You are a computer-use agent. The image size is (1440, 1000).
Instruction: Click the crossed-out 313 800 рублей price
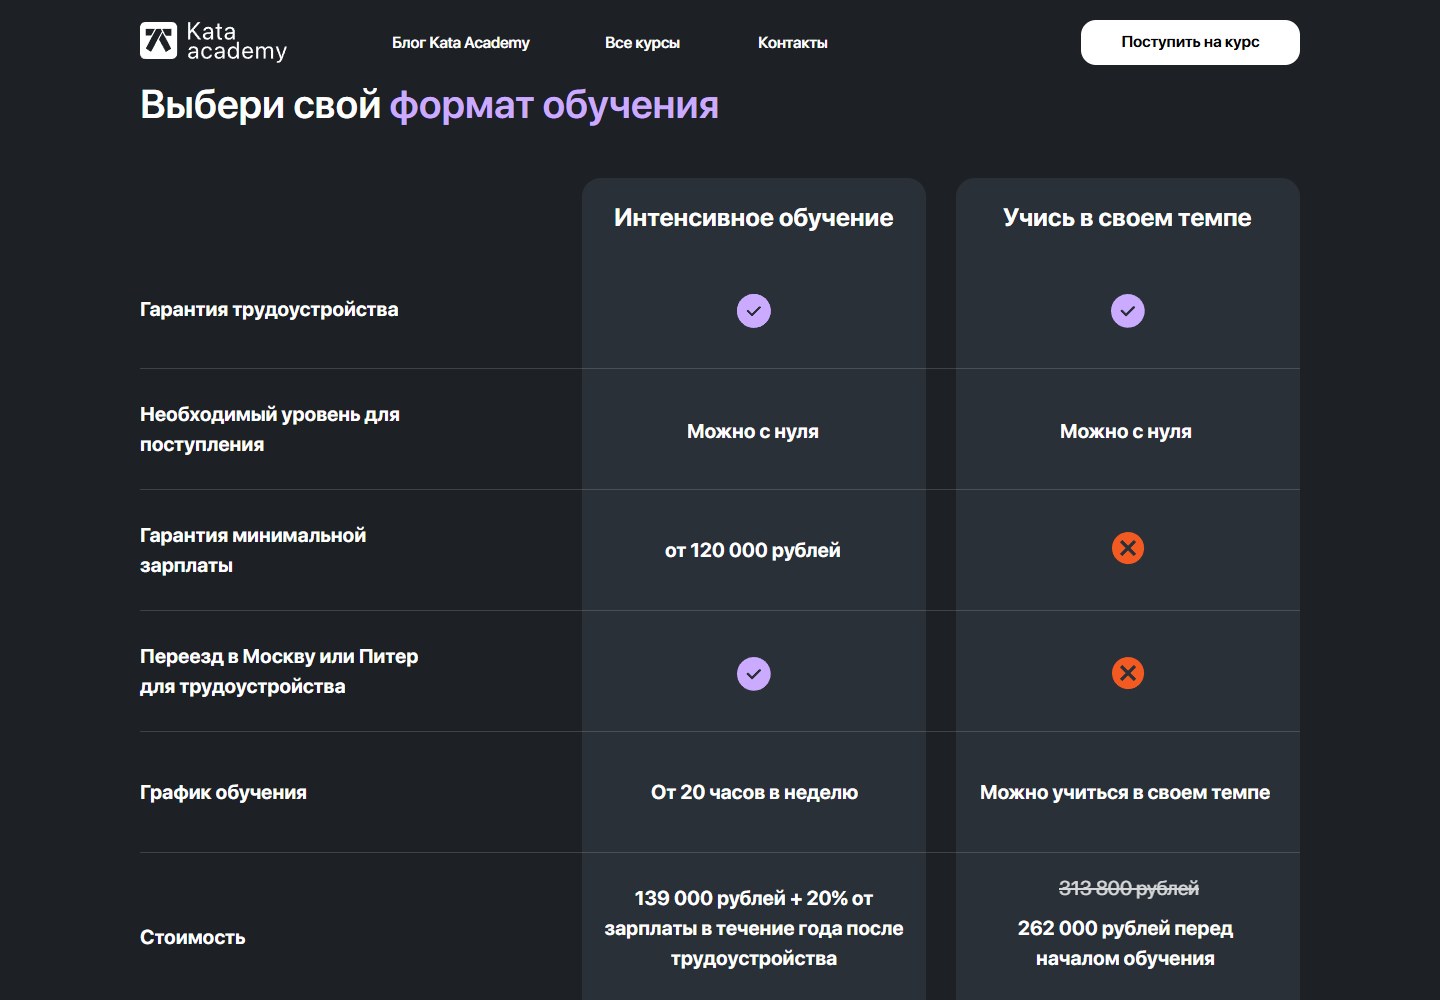click(1129, 888)
